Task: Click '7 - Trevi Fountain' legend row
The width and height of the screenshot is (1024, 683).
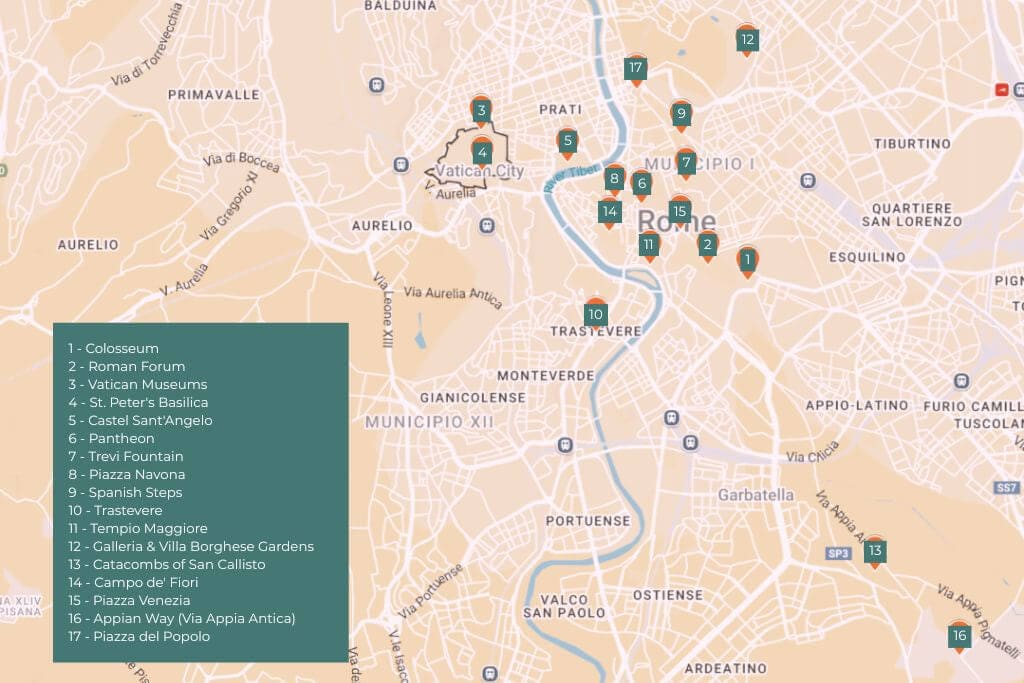Action: pyautogui.click(x=126, y=456)
